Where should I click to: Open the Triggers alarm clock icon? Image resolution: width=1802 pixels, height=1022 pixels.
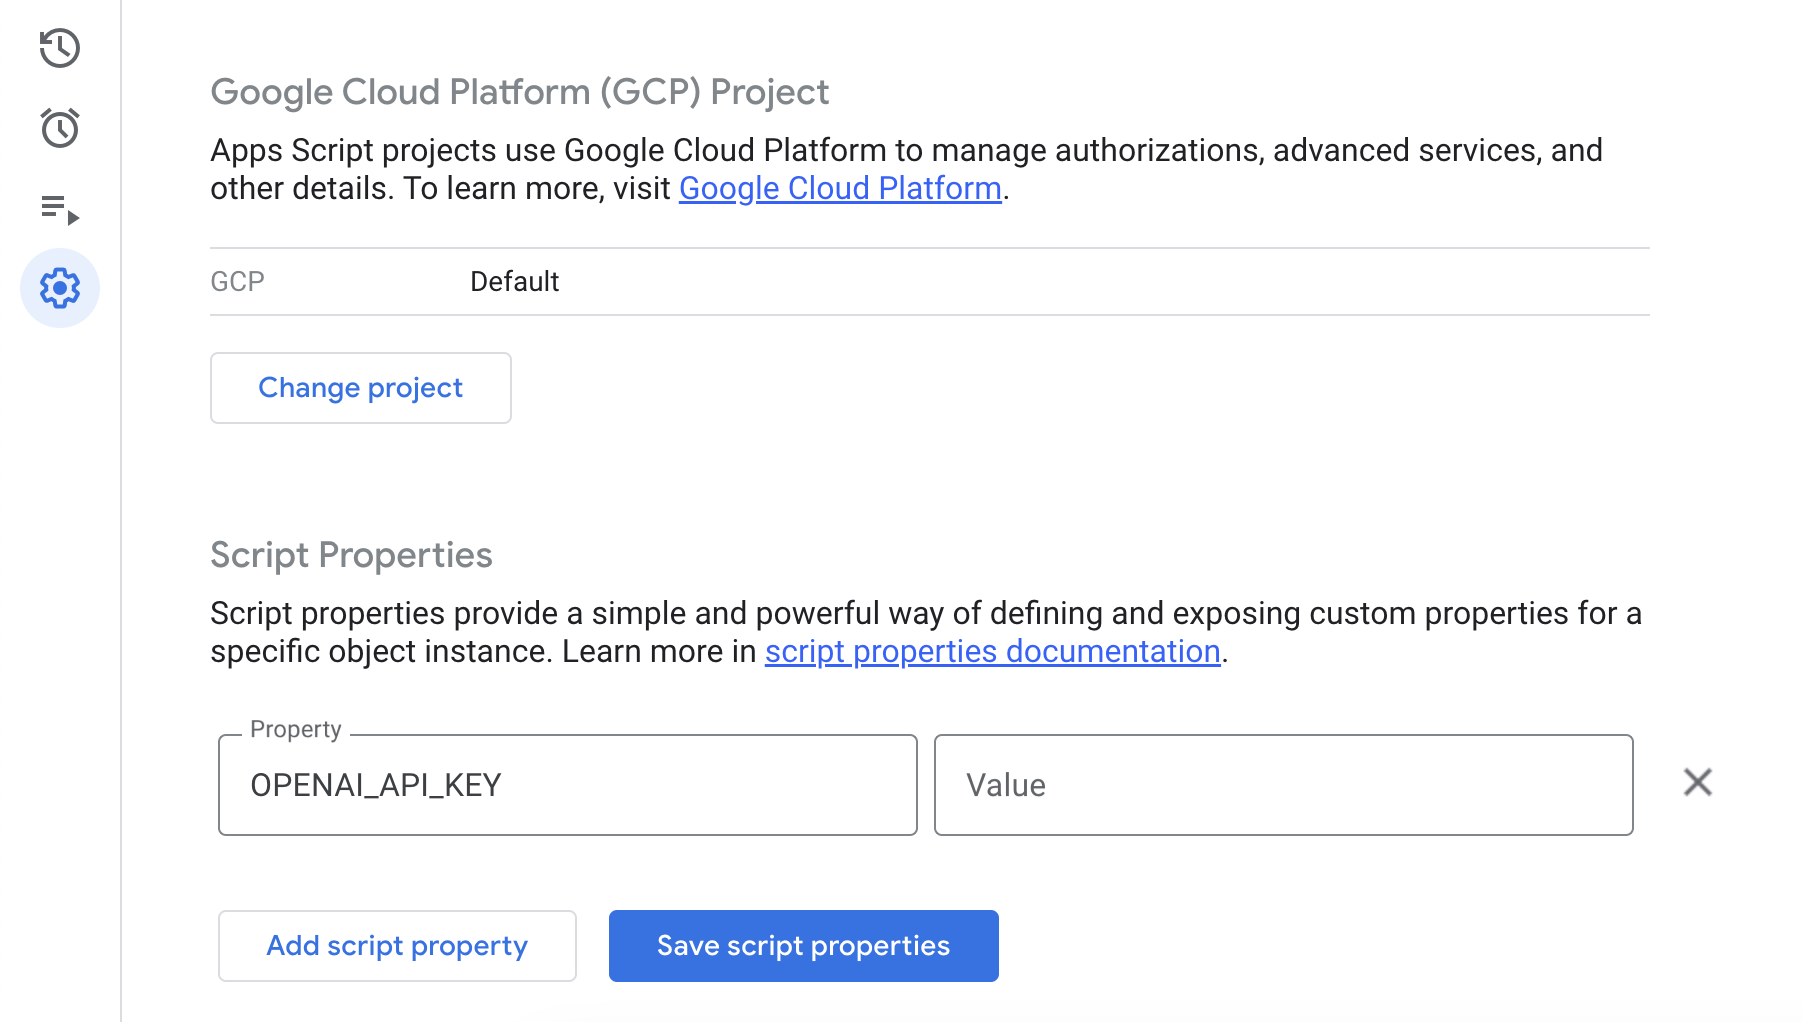[60, 128]
